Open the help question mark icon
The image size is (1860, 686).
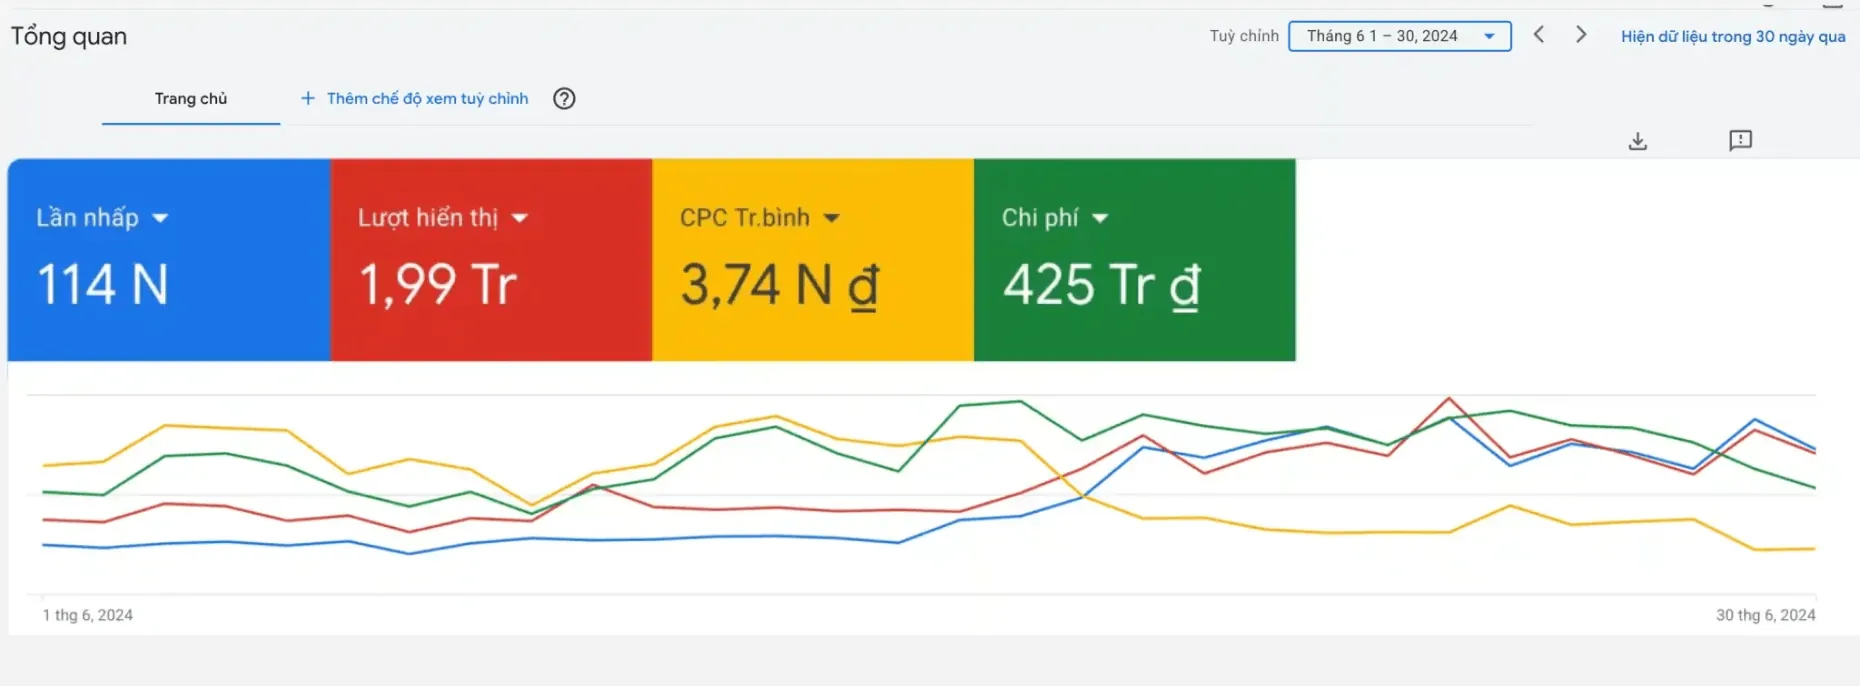(564, 98)
